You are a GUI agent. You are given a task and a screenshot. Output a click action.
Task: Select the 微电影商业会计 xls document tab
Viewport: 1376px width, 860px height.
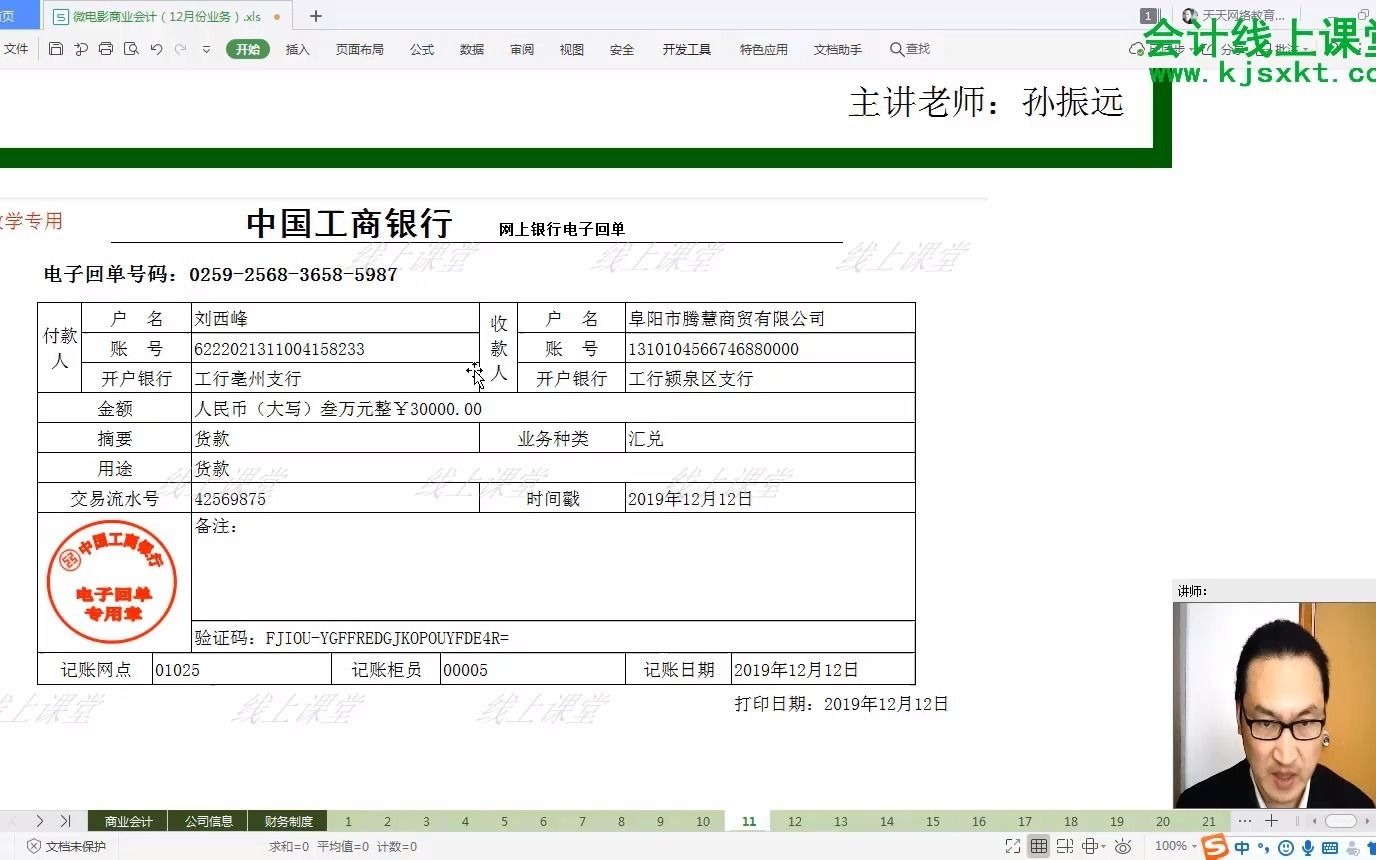(167, 16)
